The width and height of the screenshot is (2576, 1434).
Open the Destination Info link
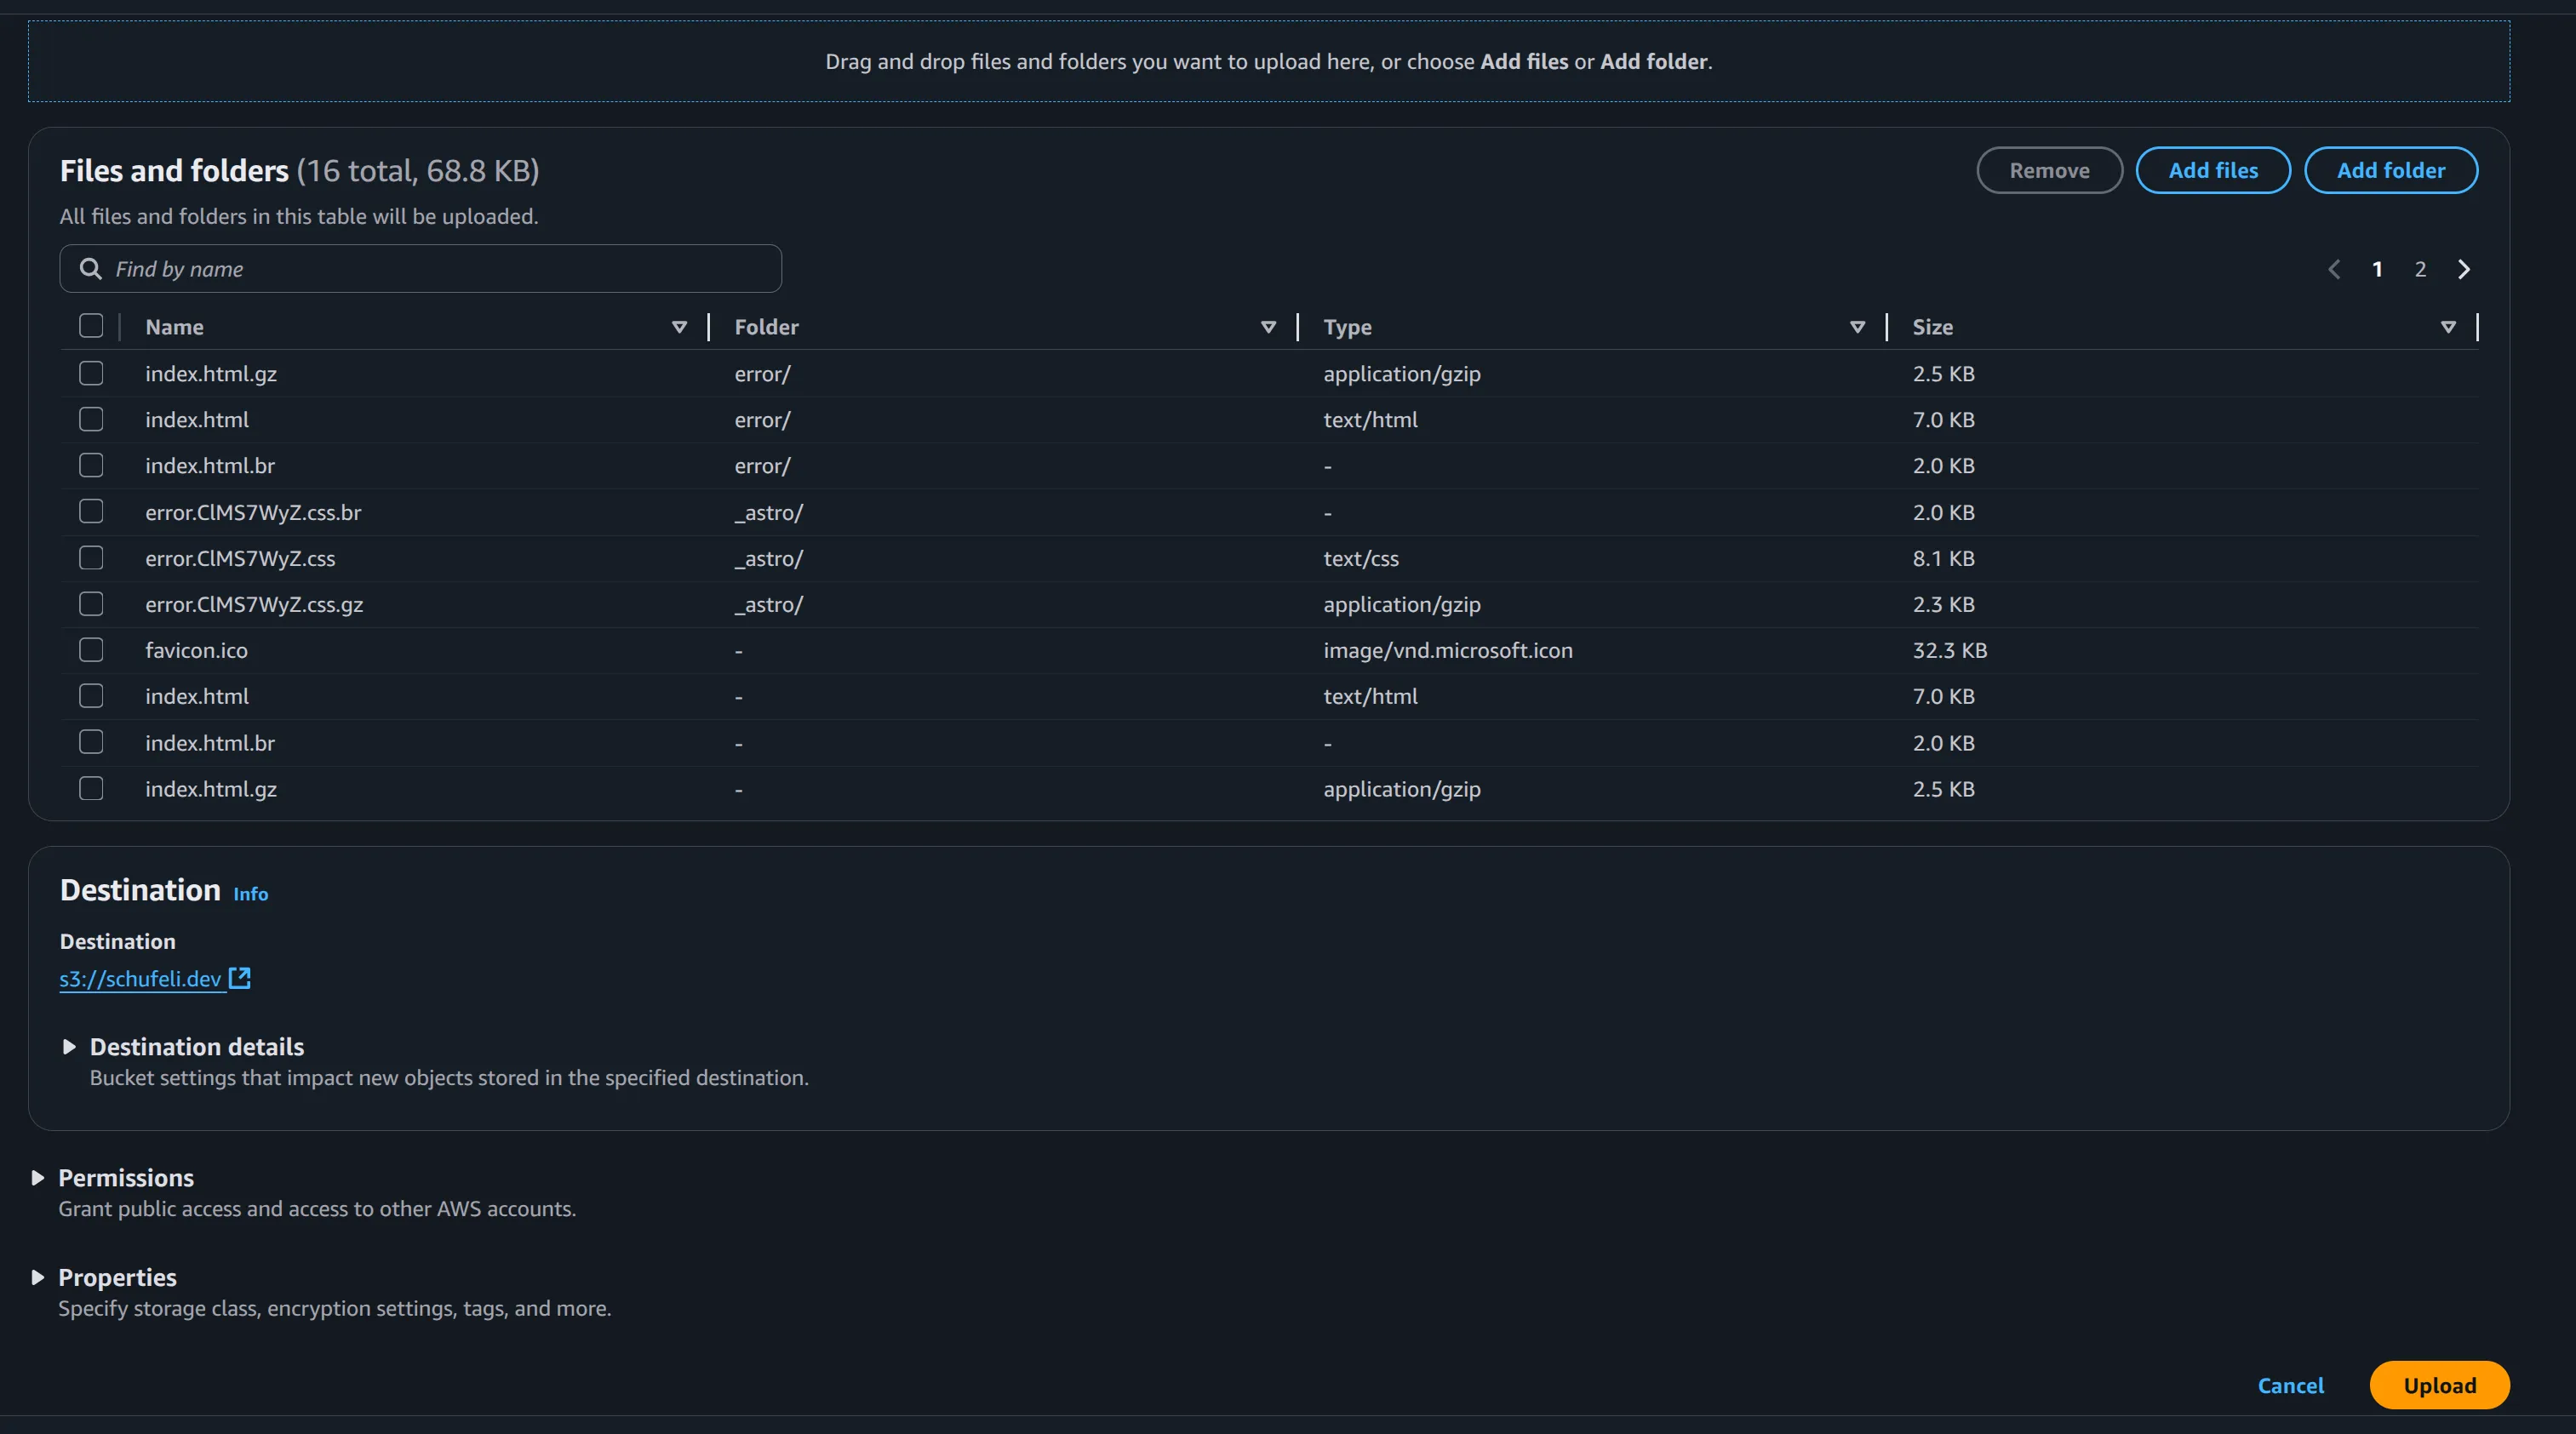[x=250, y=894]
